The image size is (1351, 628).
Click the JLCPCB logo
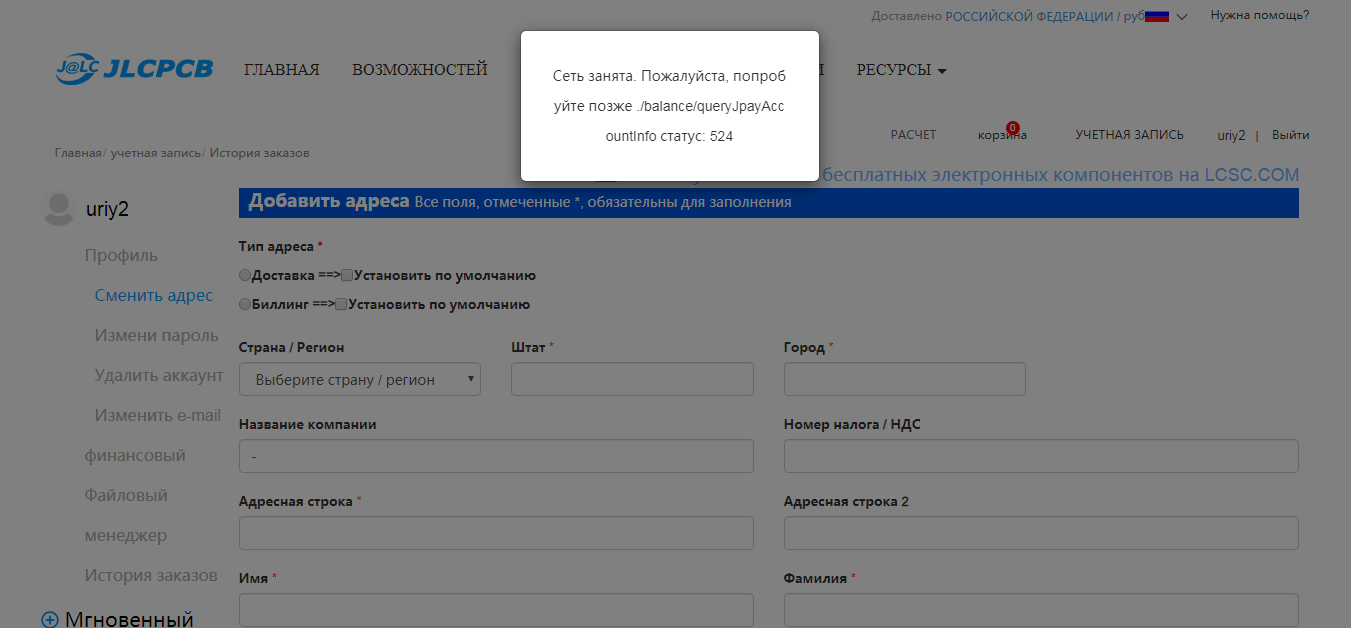coord(134,68)
